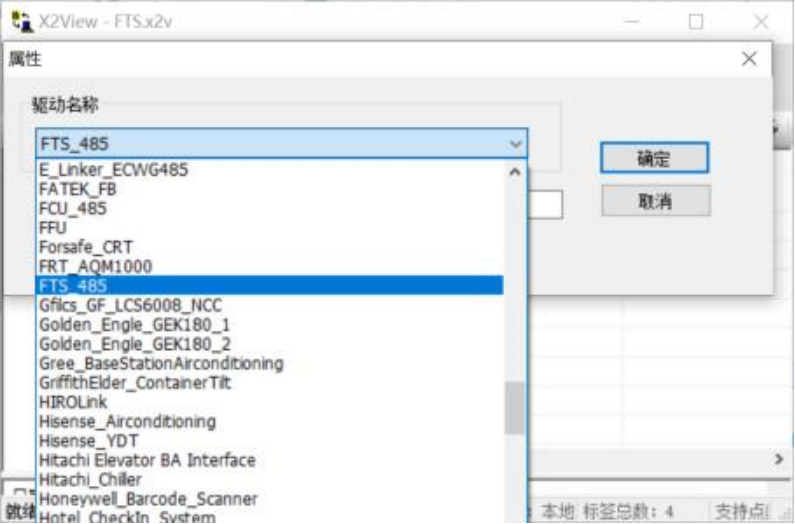Viewport: 795px width, 524px height.
Task: Click horizontal scroll right arrow in main window
Action: tap(779, 459)
